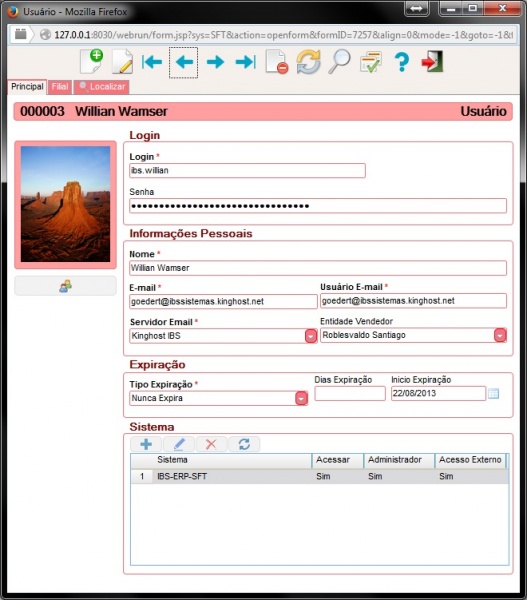The width and height of the screenshot is (527, 600).
Task: Delete the system entry with red X button
Action: [x=211, y=444]
